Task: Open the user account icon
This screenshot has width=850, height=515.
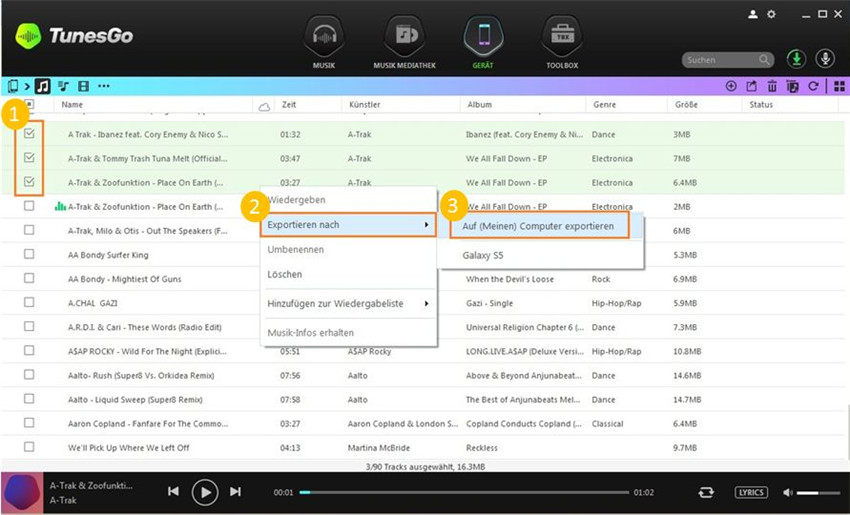Action: point(753,15)
